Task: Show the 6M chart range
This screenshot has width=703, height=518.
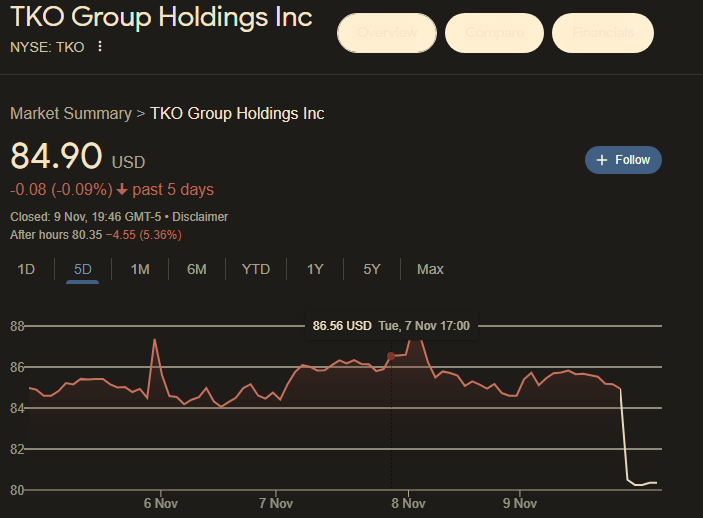Action: click(x=197, y=269)
